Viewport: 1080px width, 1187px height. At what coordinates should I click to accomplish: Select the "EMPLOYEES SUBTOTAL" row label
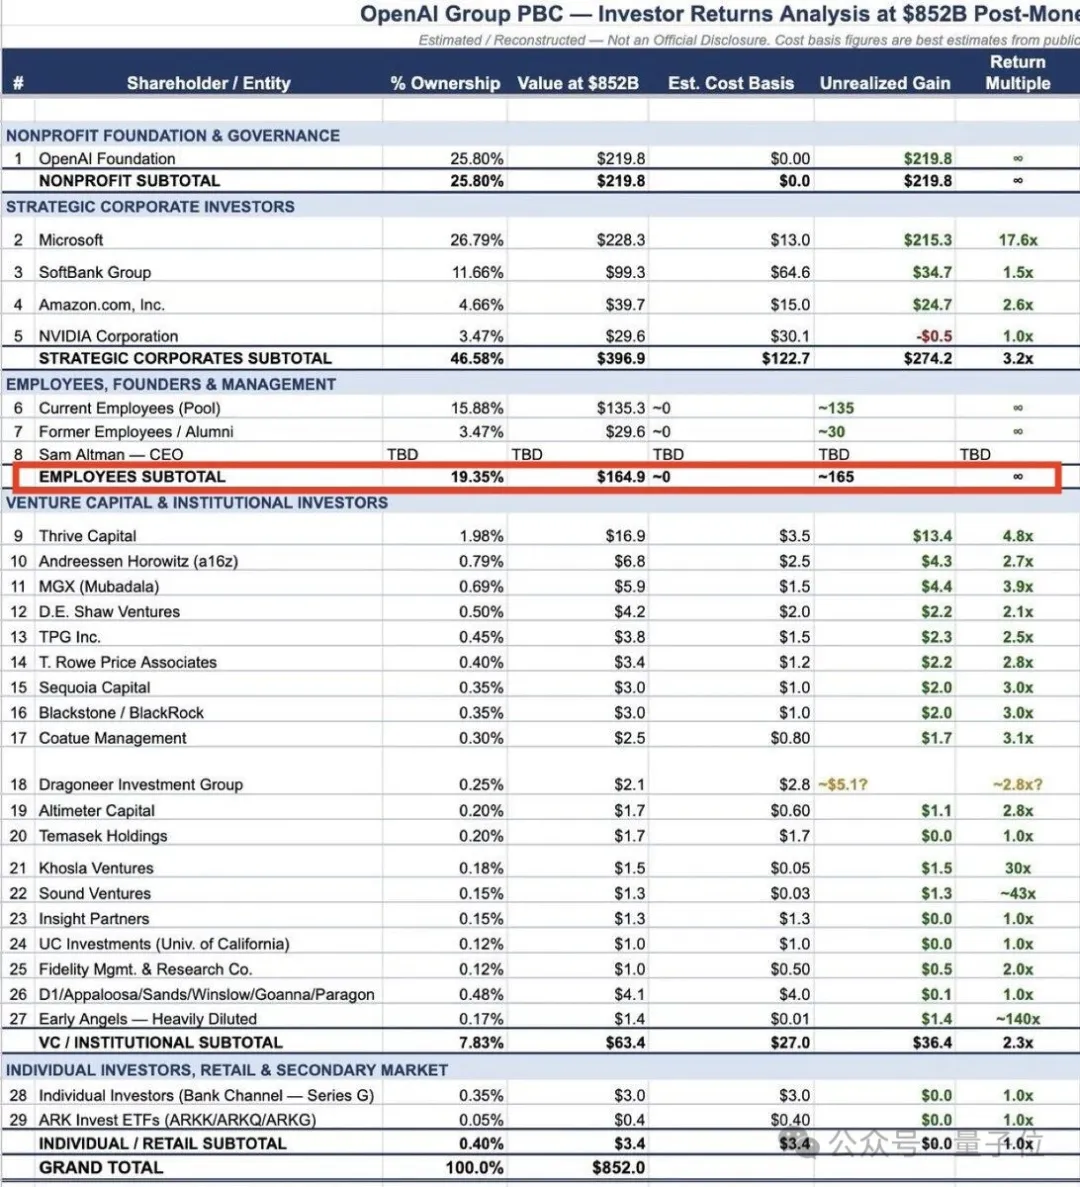pyautogui.click(x=132, y=477)
